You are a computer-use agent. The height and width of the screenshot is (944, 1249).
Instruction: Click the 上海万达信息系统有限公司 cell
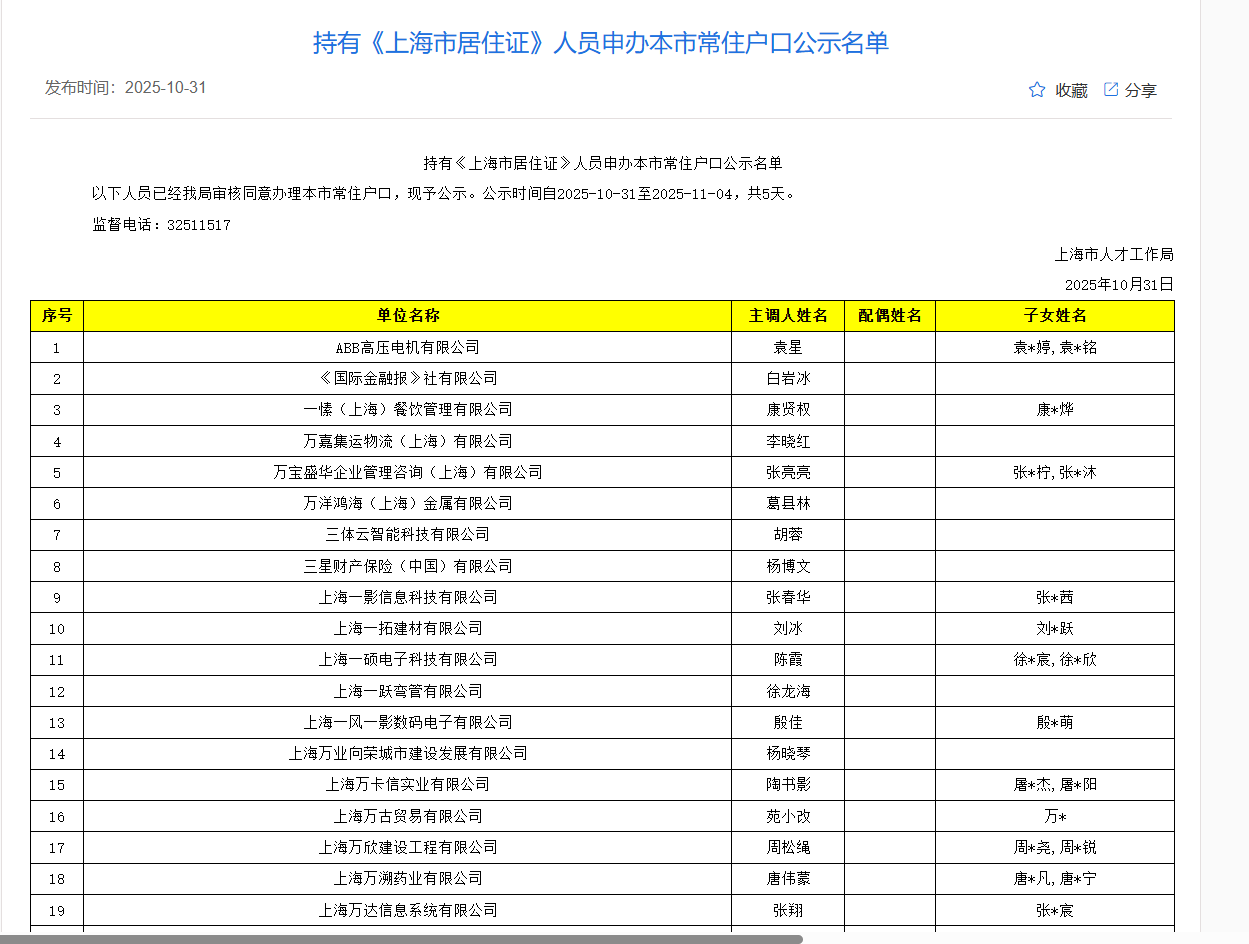(x=407, y=911)
